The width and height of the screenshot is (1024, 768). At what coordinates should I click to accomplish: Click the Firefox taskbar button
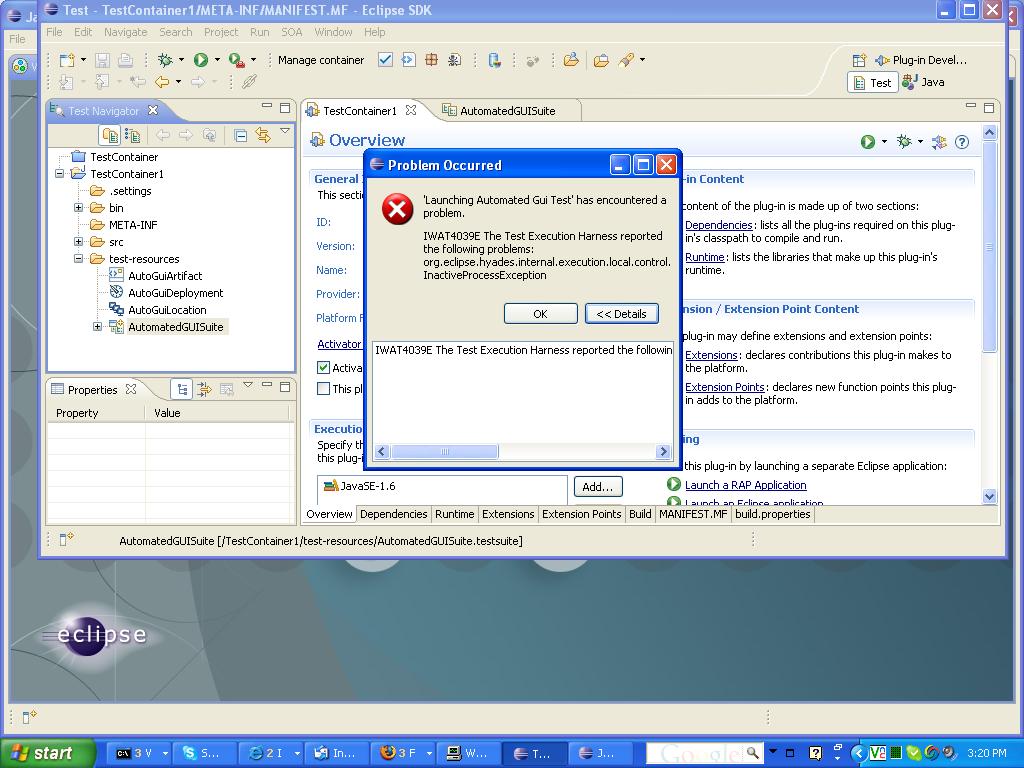[x=403, y=753]
